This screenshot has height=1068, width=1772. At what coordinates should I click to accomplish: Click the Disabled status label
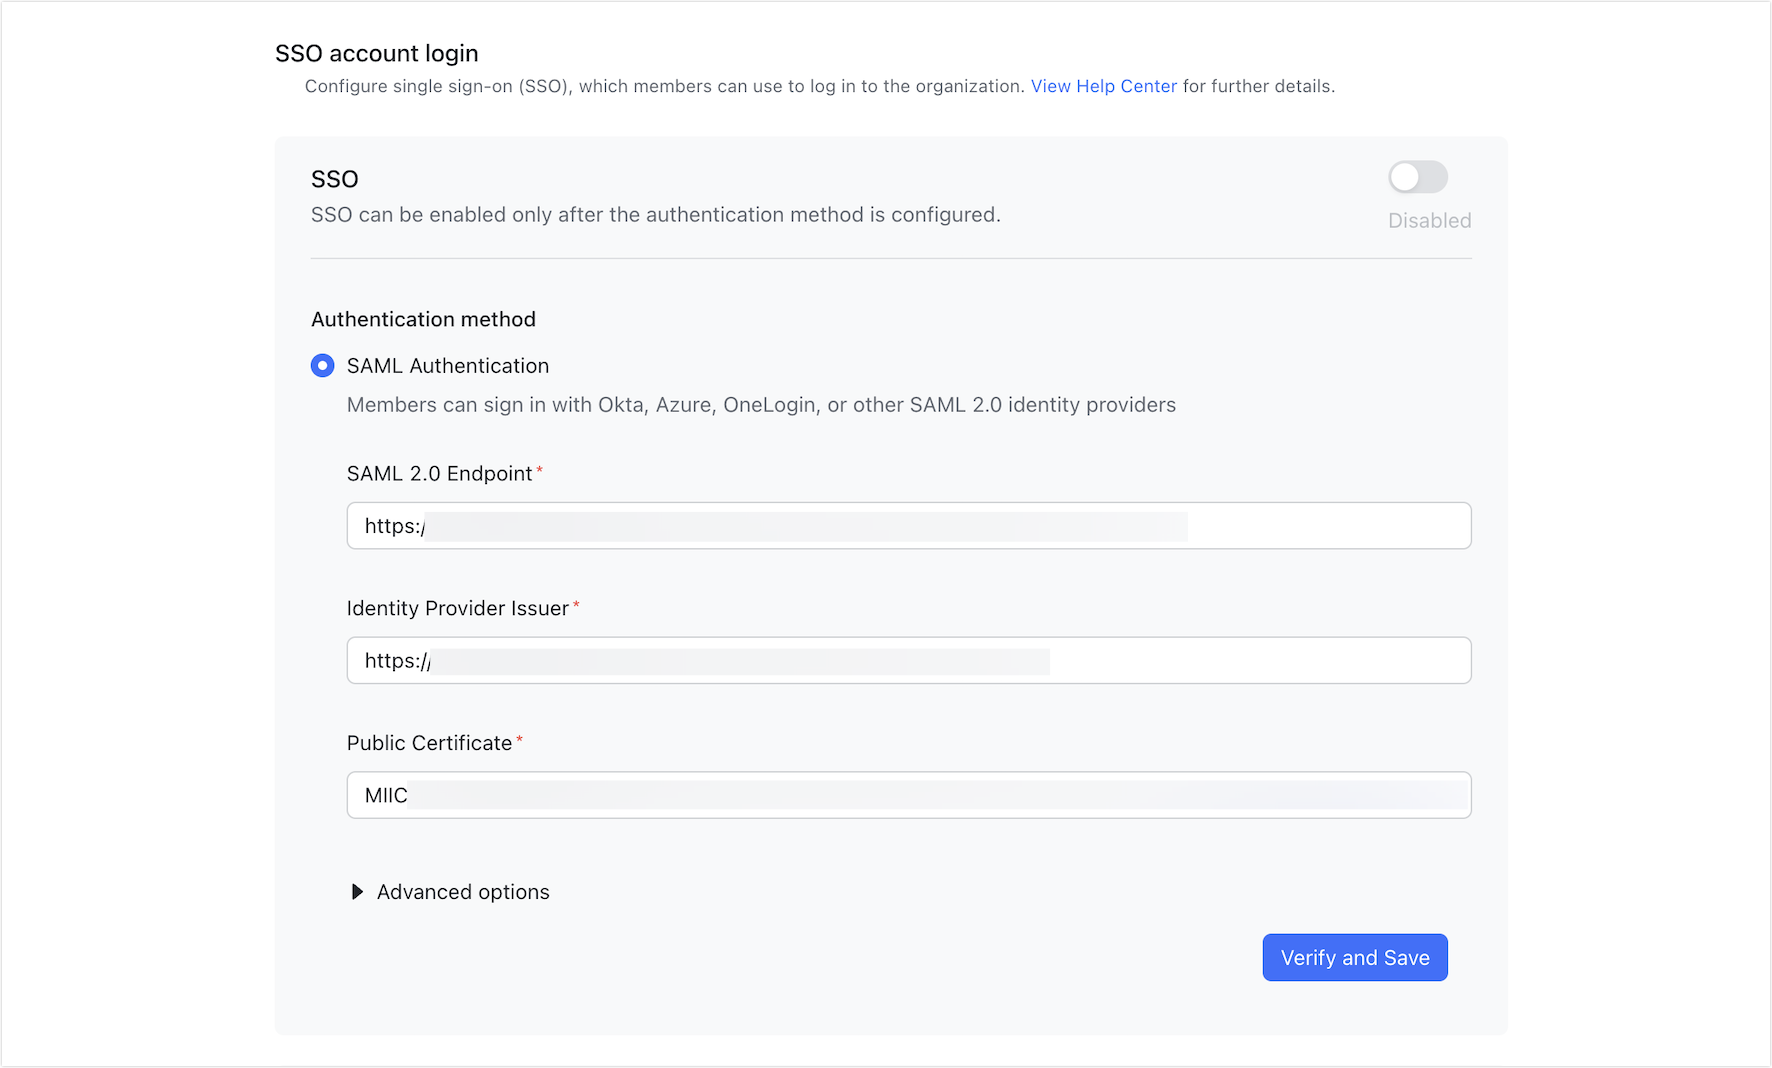click(1430, 221)
